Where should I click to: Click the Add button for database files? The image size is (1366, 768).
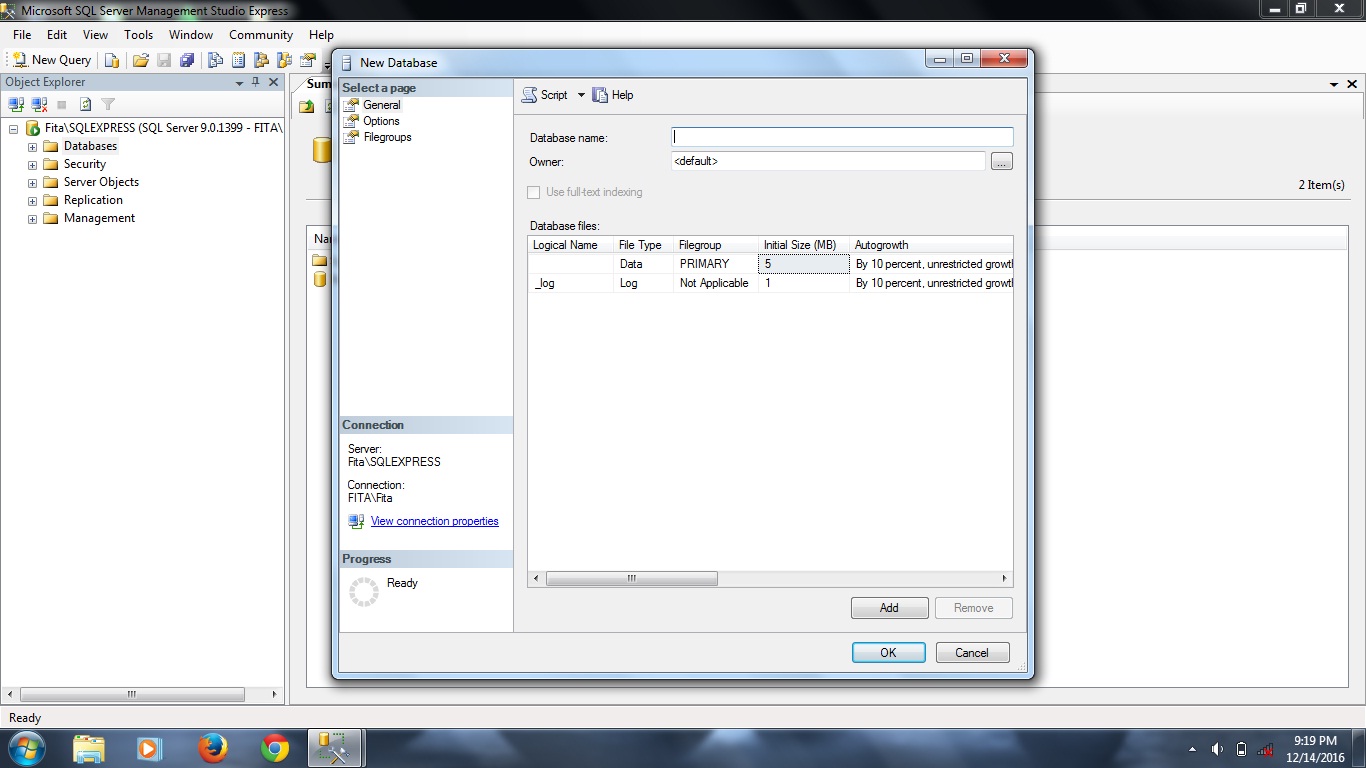888,607
